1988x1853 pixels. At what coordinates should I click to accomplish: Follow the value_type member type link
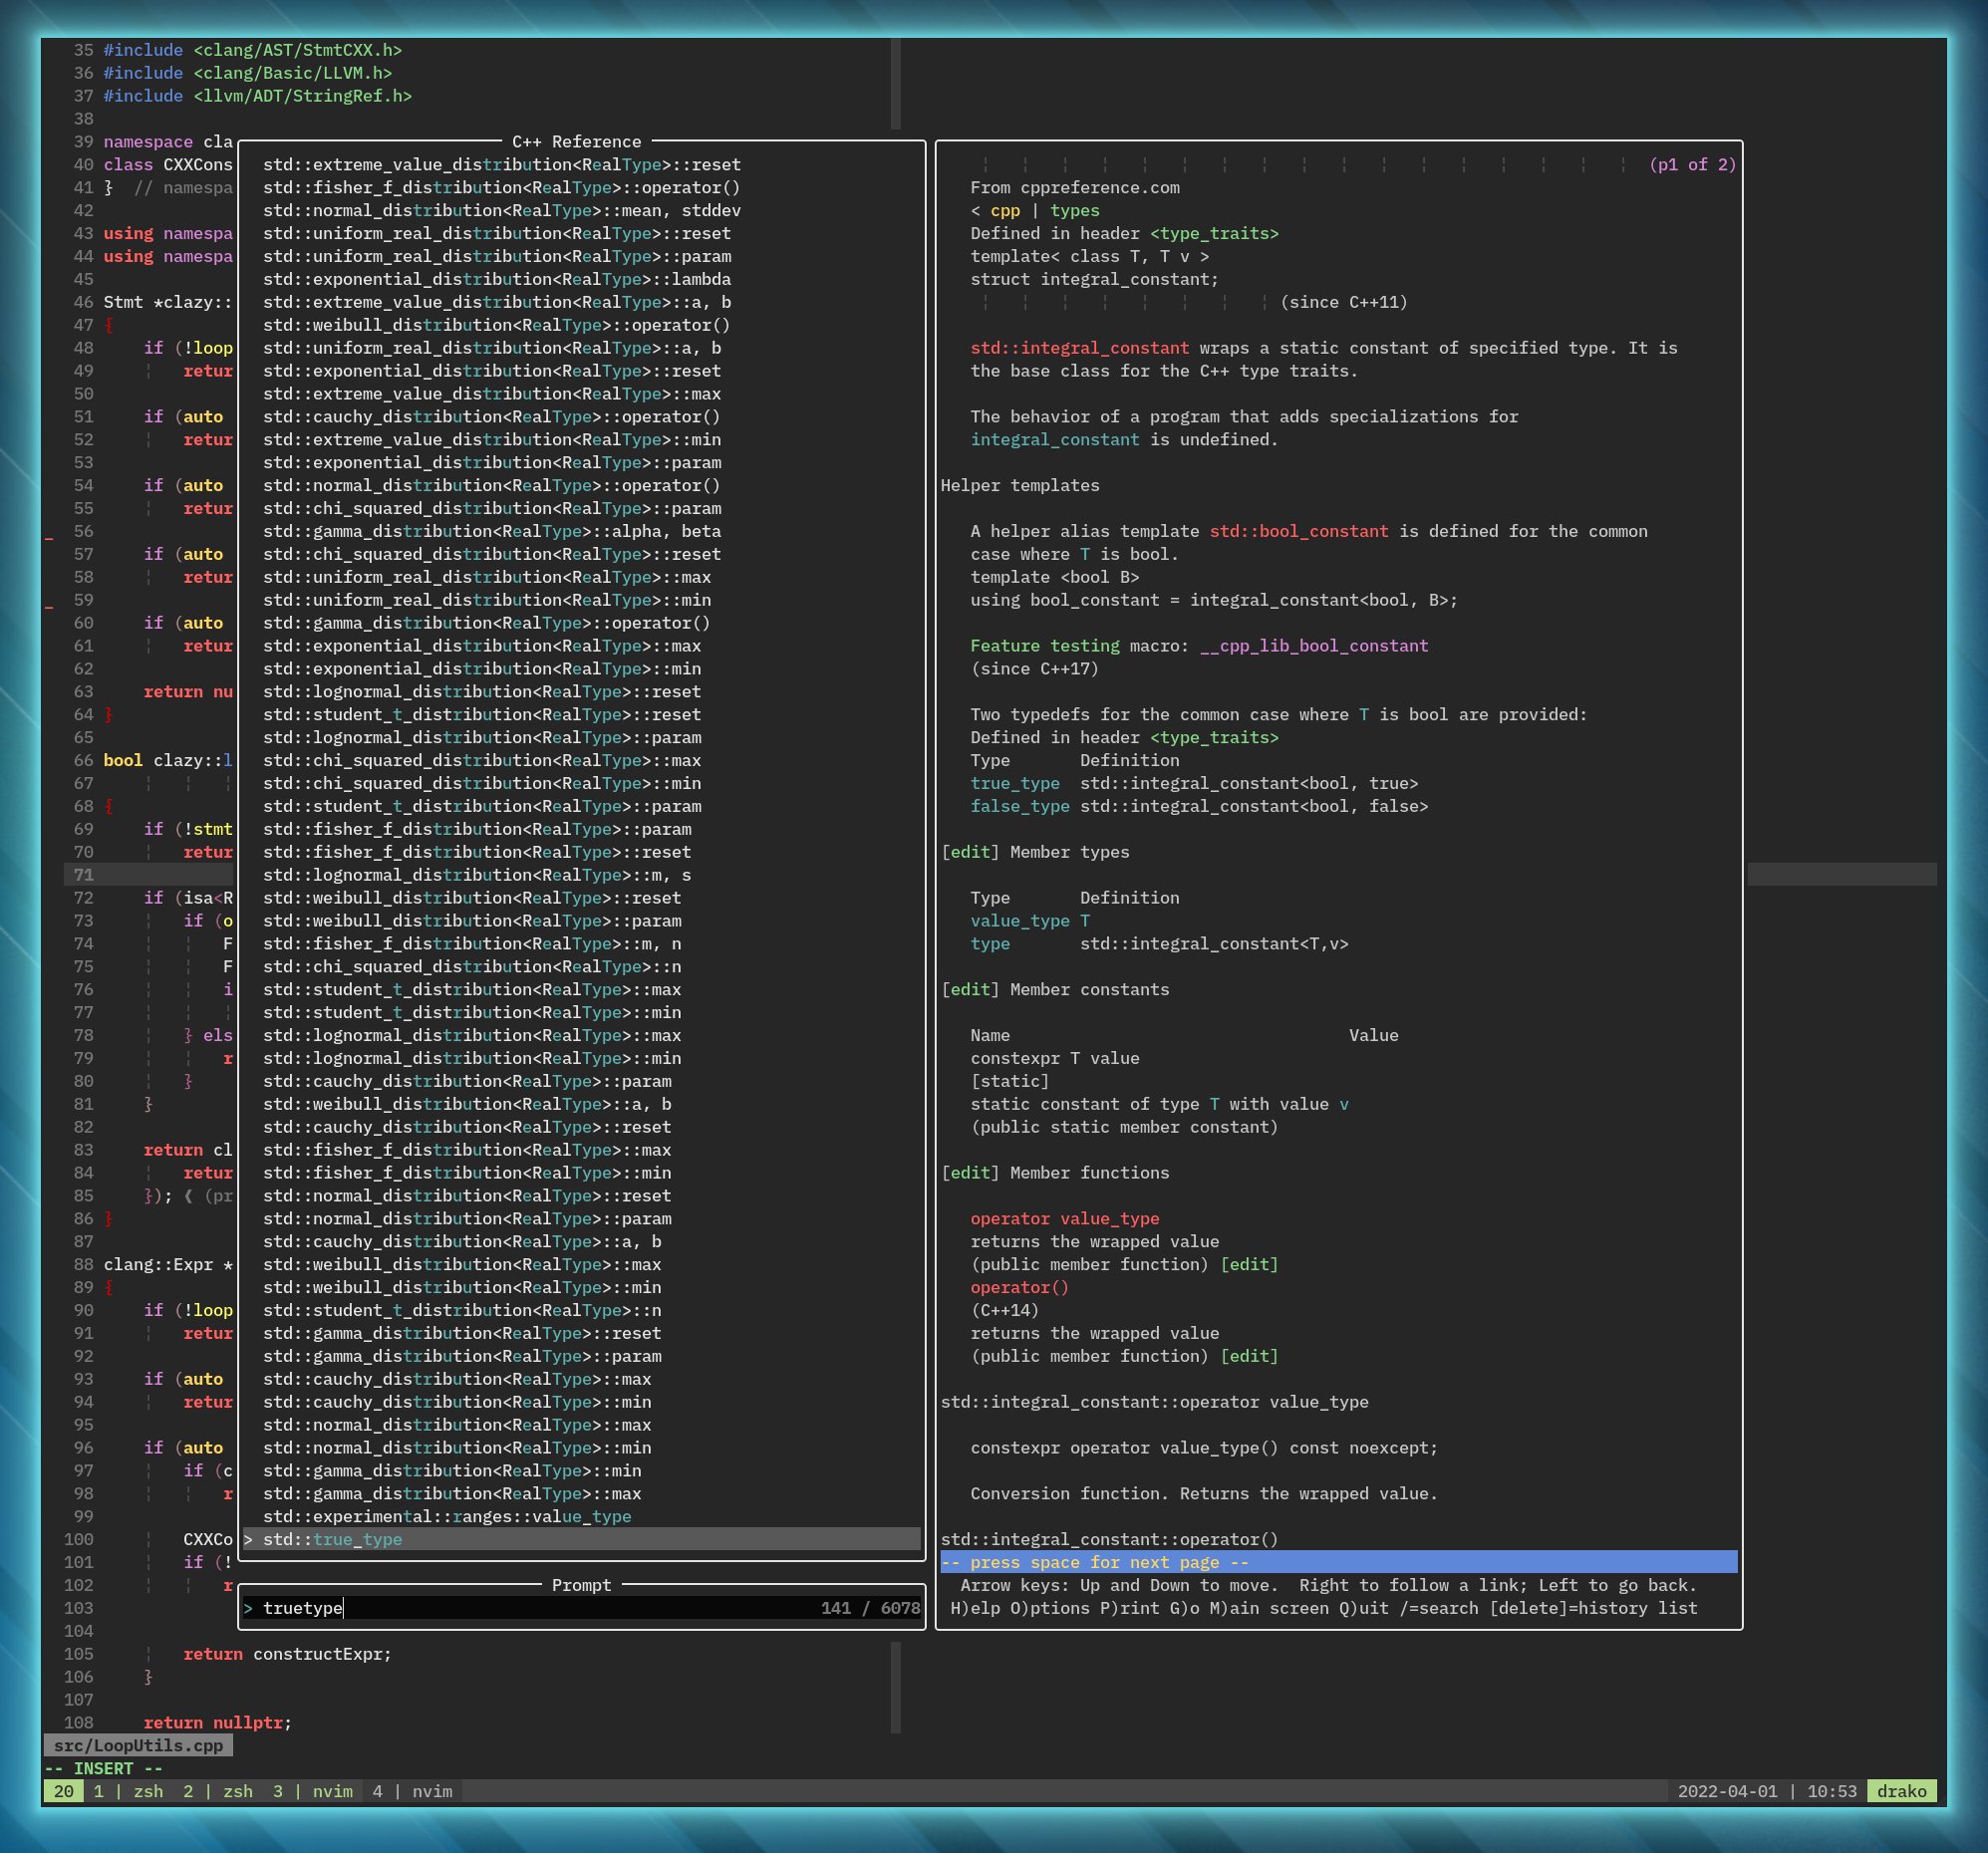1020,920
